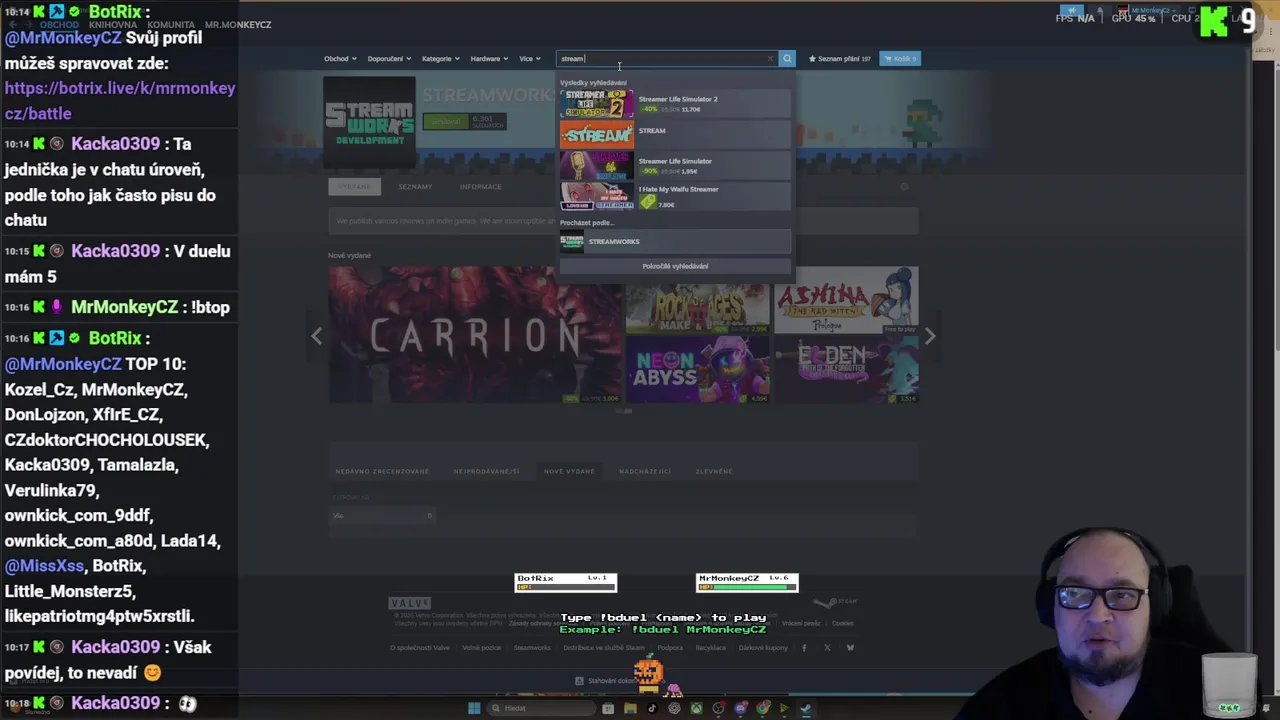1280x720 pixels.
Task: Open the X (Twitter) footer icon
Action: tap(827, 648)
